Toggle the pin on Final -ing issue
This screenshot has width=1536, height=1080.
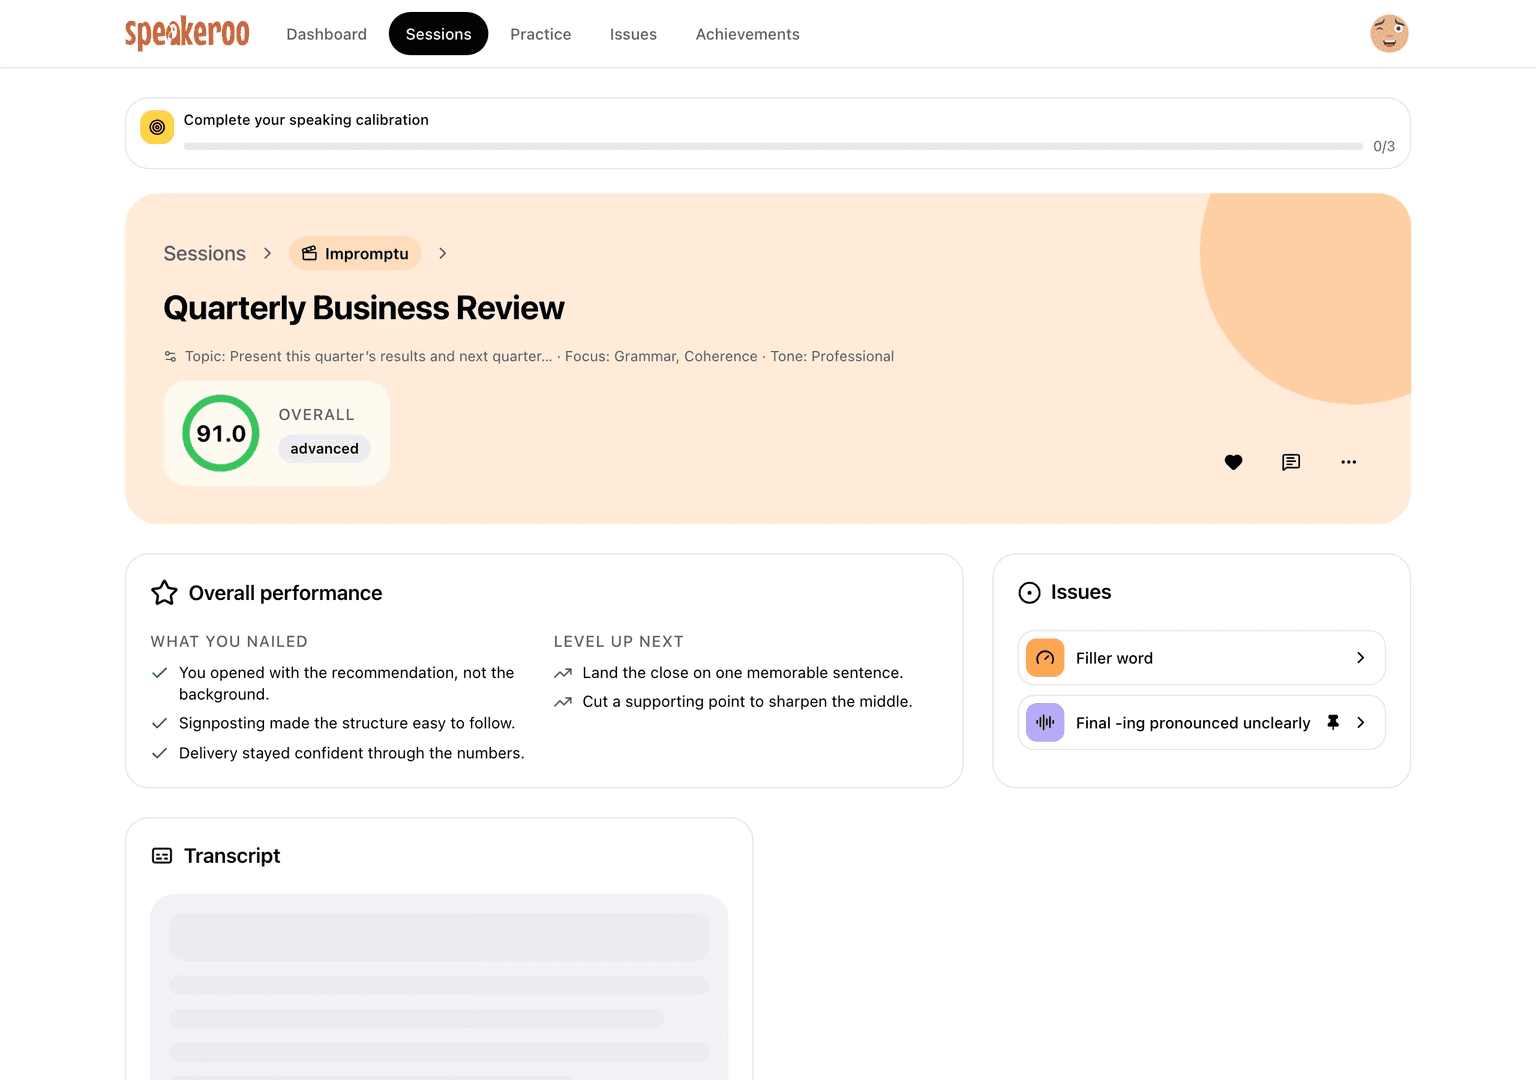1333,722
